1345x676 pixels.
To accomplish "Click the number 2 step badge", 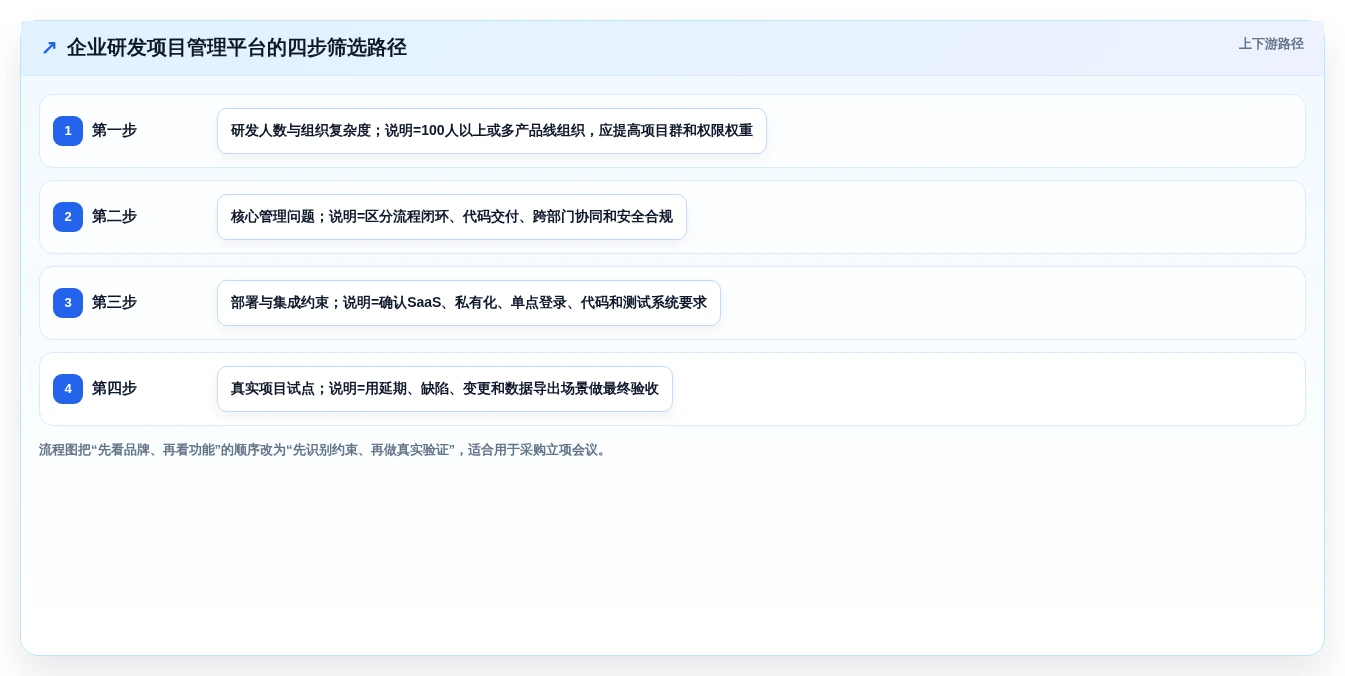I will point(68,217).
